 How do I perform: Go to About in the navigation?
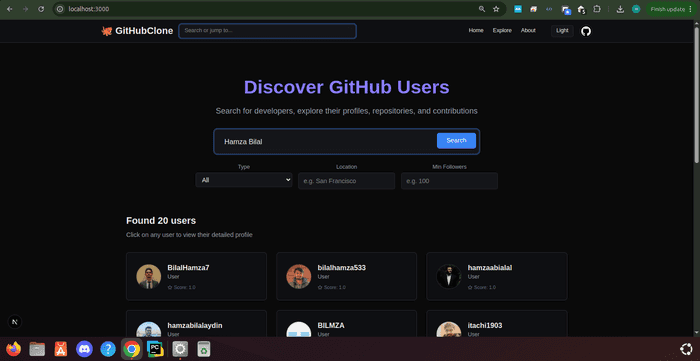coord(528,31)
